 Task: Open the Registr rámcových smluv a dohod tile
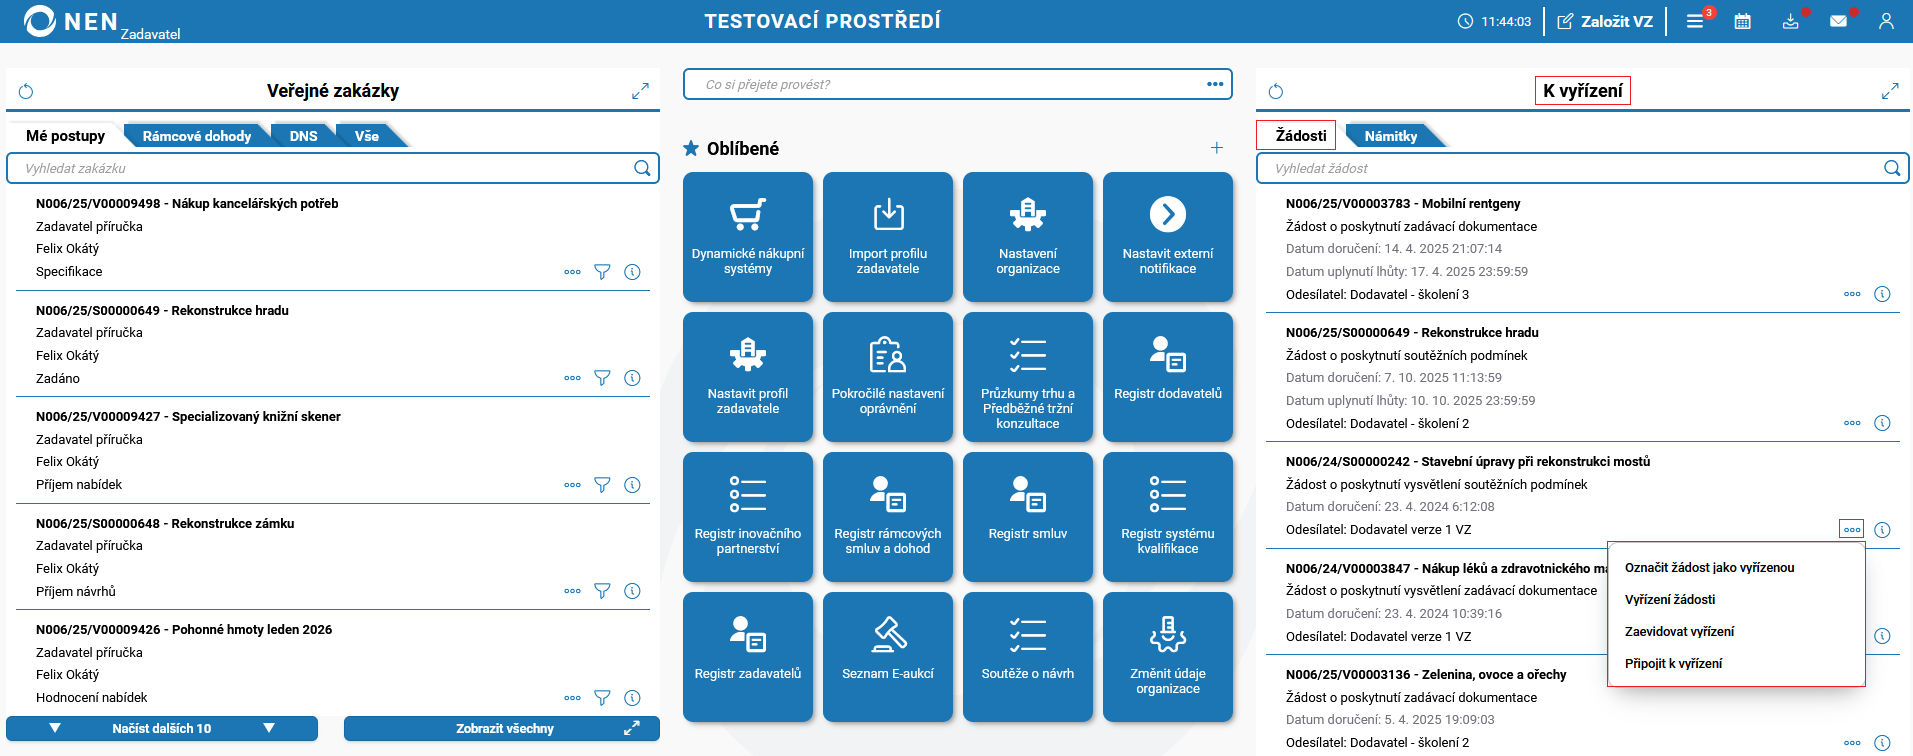click(x=888, y=517)
